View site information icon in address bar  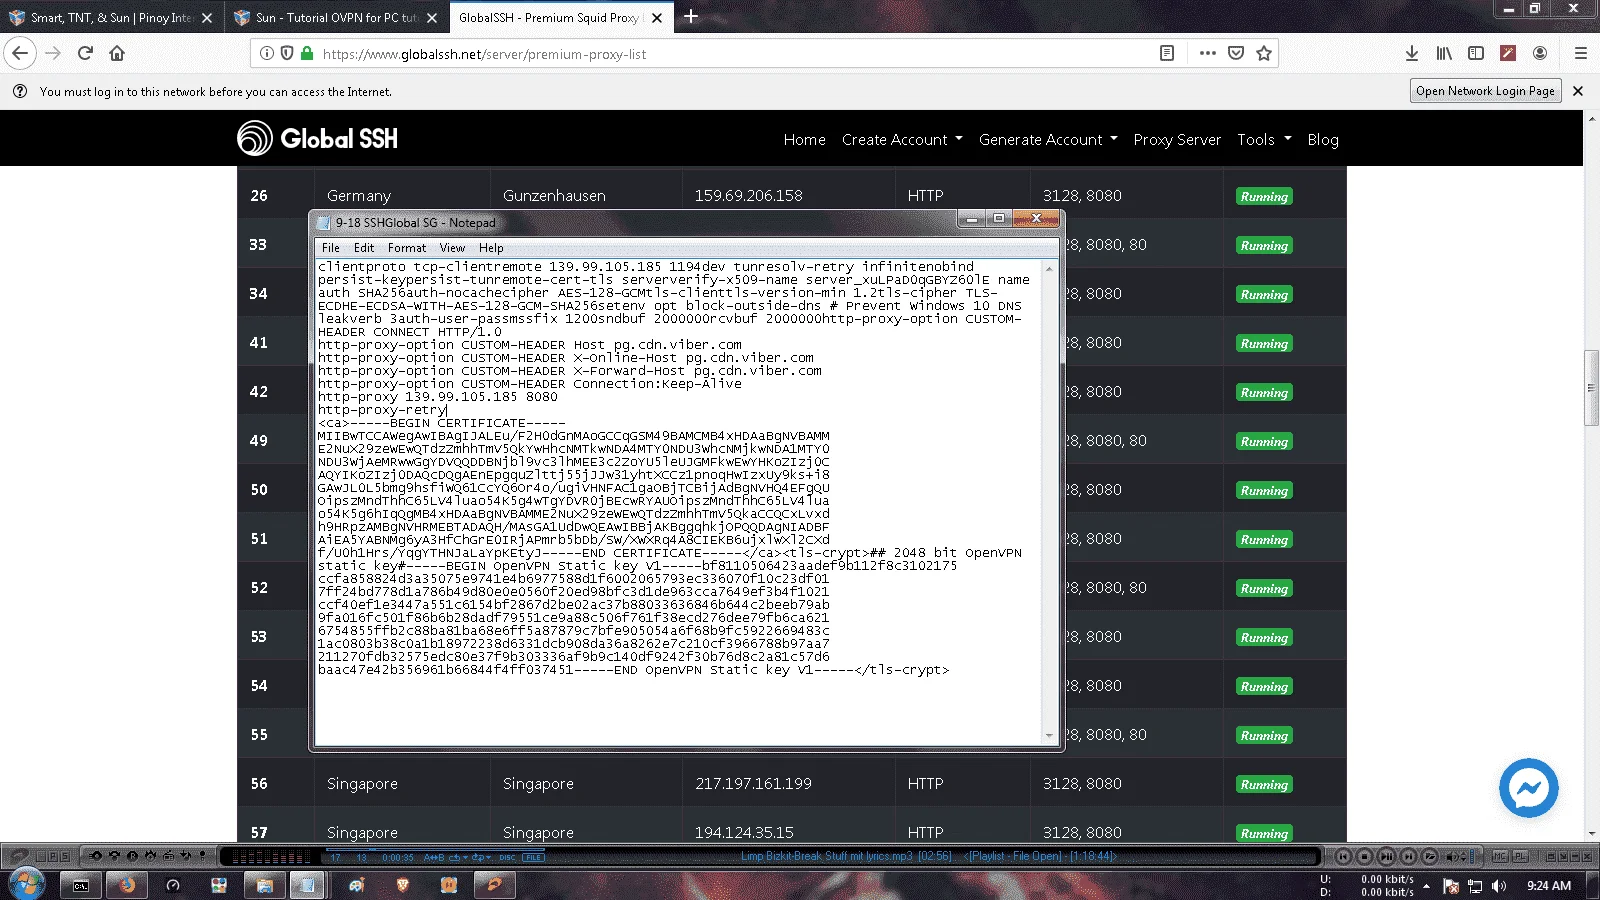point(266,53)
